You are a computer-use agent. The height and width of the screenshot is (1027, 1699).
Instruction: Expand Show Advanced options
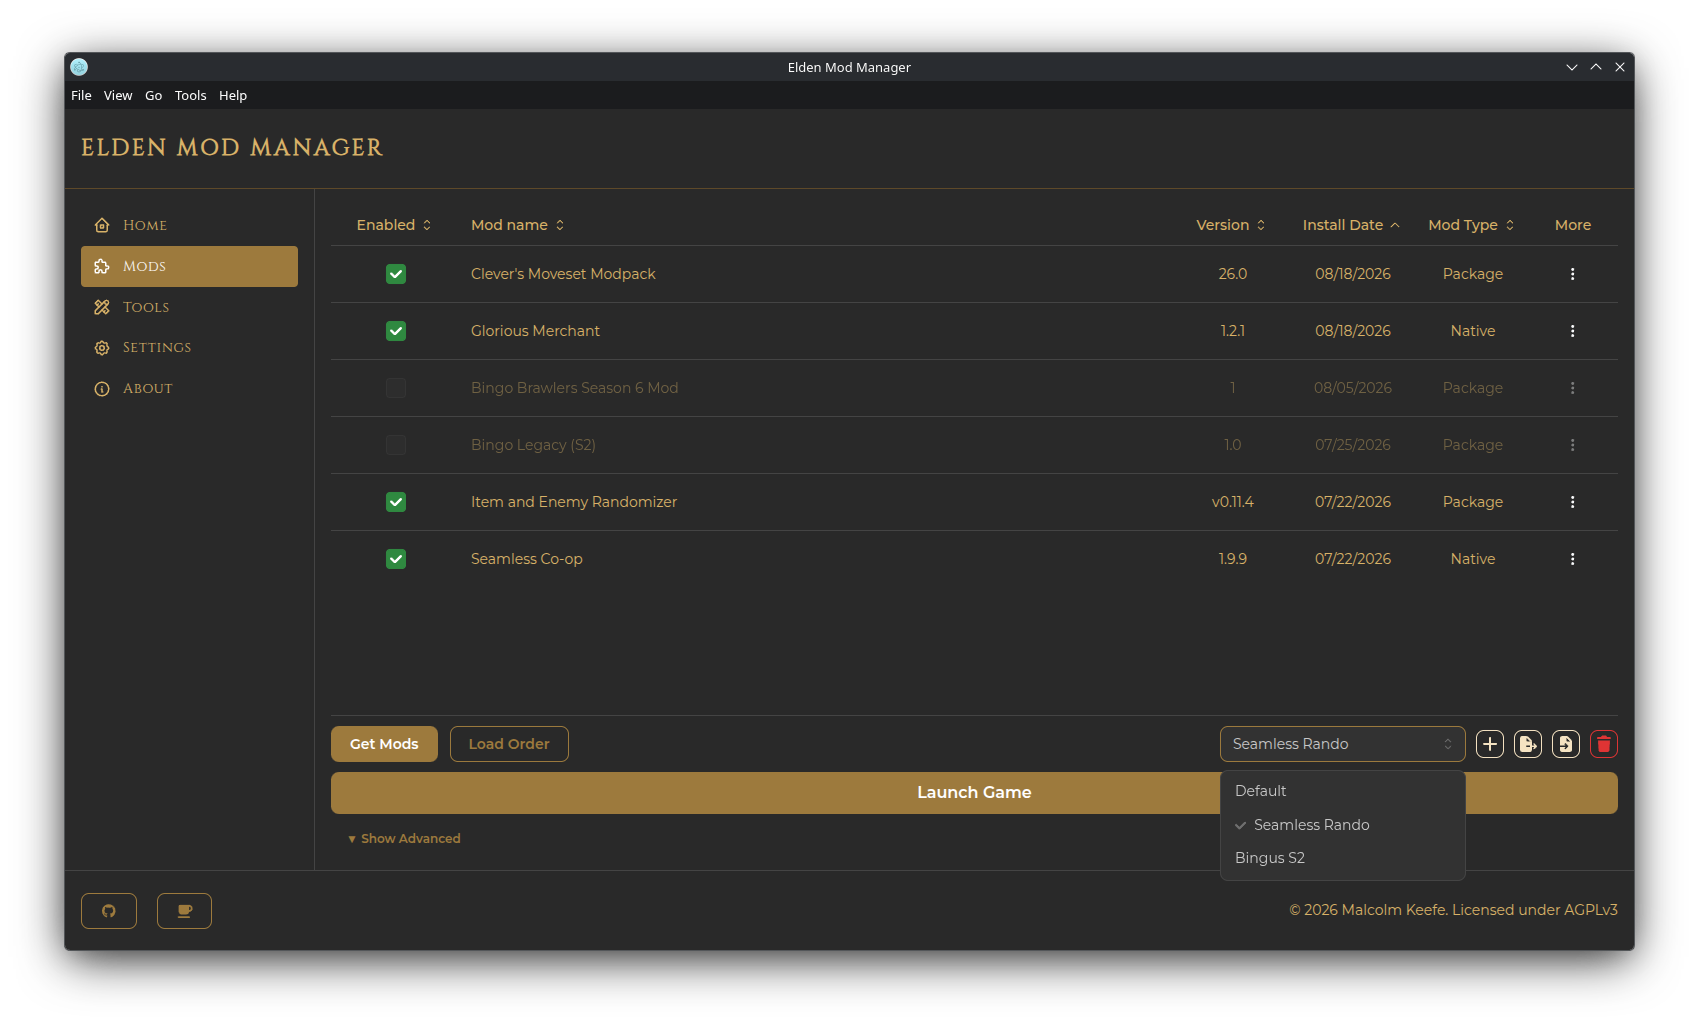[404, 838]
